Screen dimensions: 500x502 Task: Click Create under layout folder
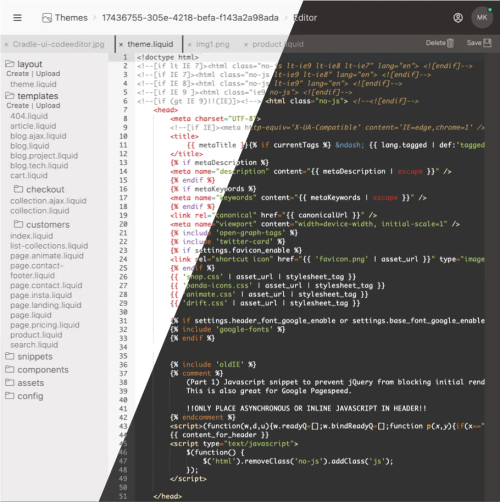(18, 74)
